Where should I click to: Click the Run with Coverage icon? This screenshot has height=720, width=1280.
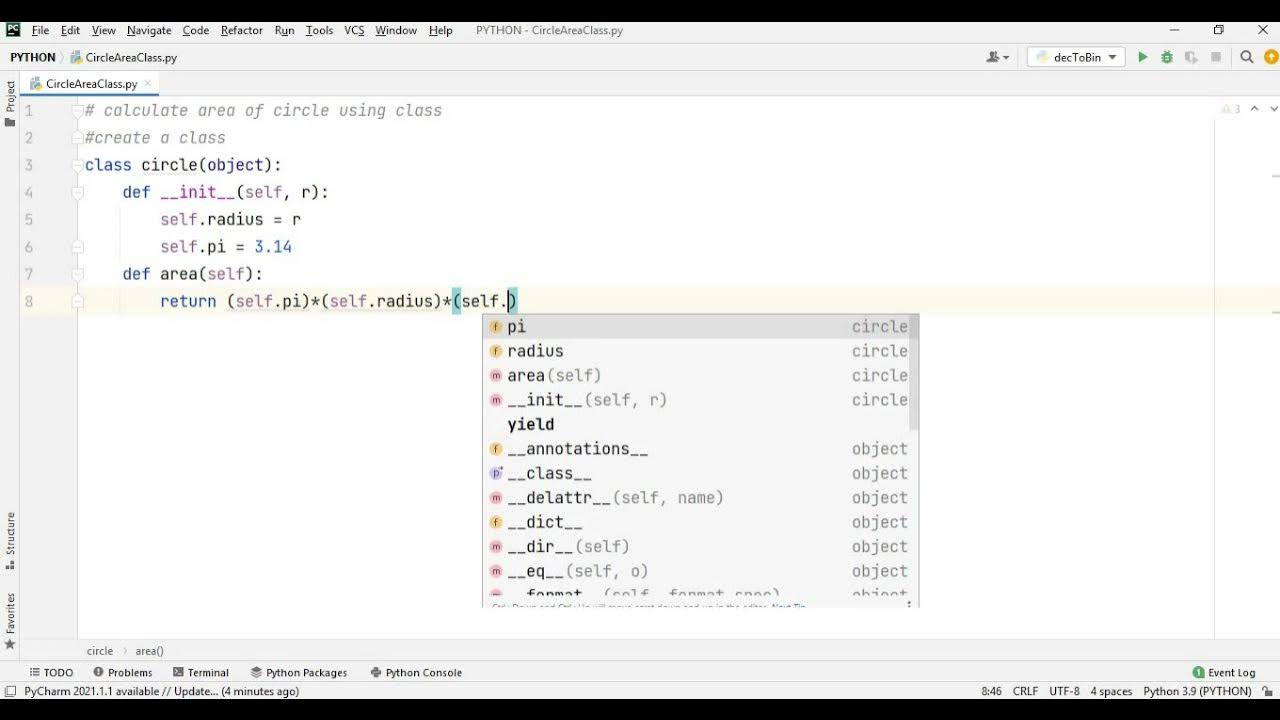click(x=1191, y=57)
